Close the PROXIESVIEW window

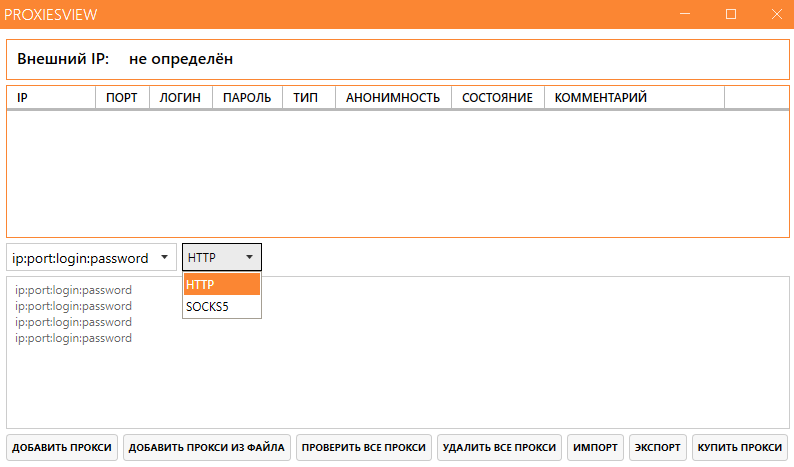[776, 14]
